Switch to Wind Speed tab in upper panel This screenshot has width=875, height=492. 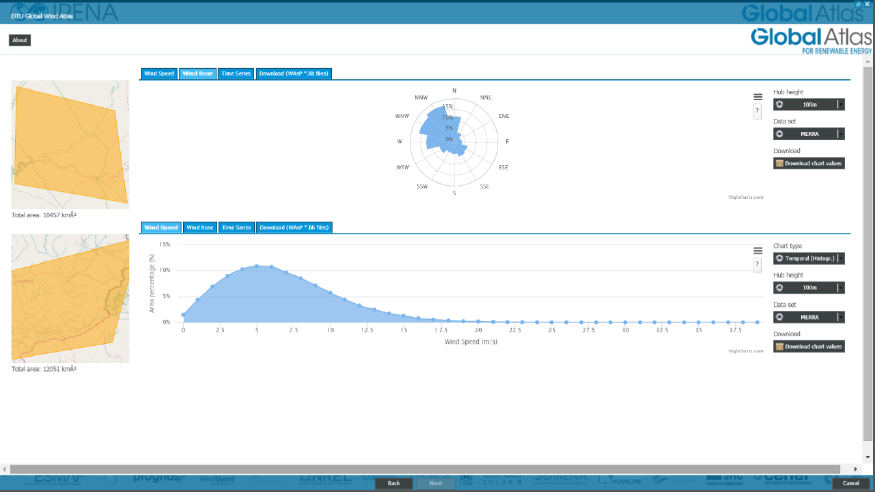click(159, 73)
